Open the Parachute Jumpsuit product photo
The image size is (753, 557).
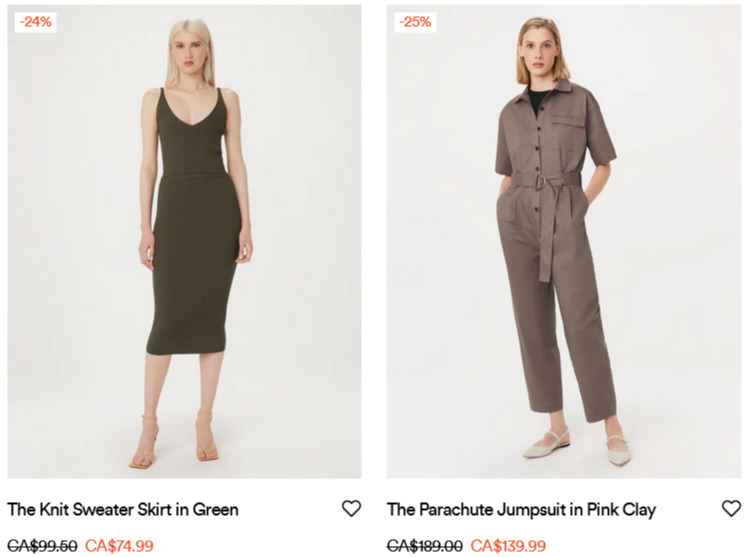tap(564, 242)
